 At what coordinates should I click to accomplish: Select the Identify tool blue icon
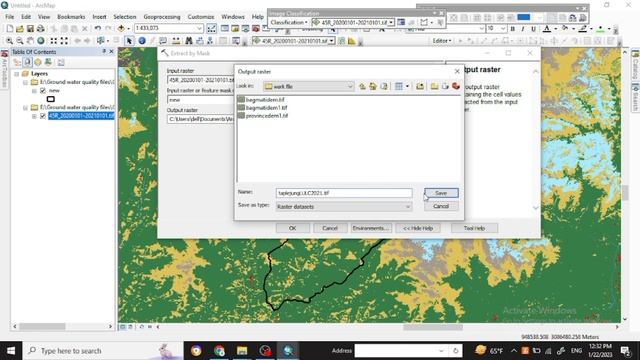pos(142,41)
